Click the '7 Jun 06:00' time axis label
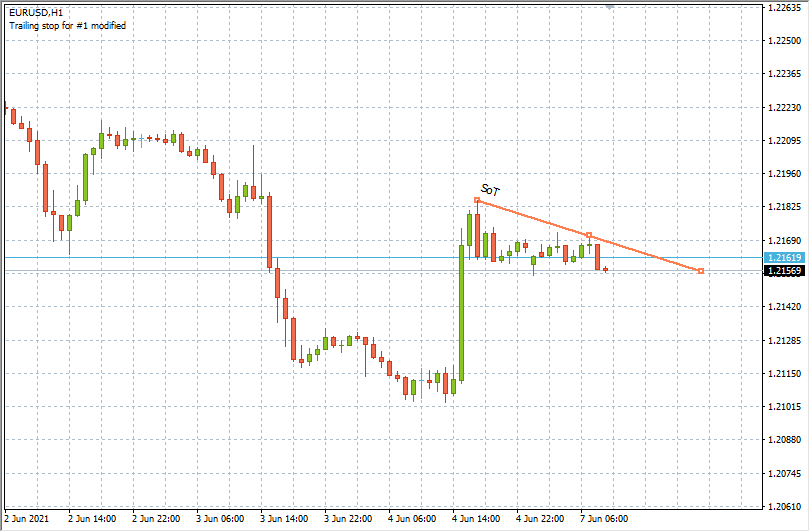The height and width of the screenshot is (532, 810). 605,519
